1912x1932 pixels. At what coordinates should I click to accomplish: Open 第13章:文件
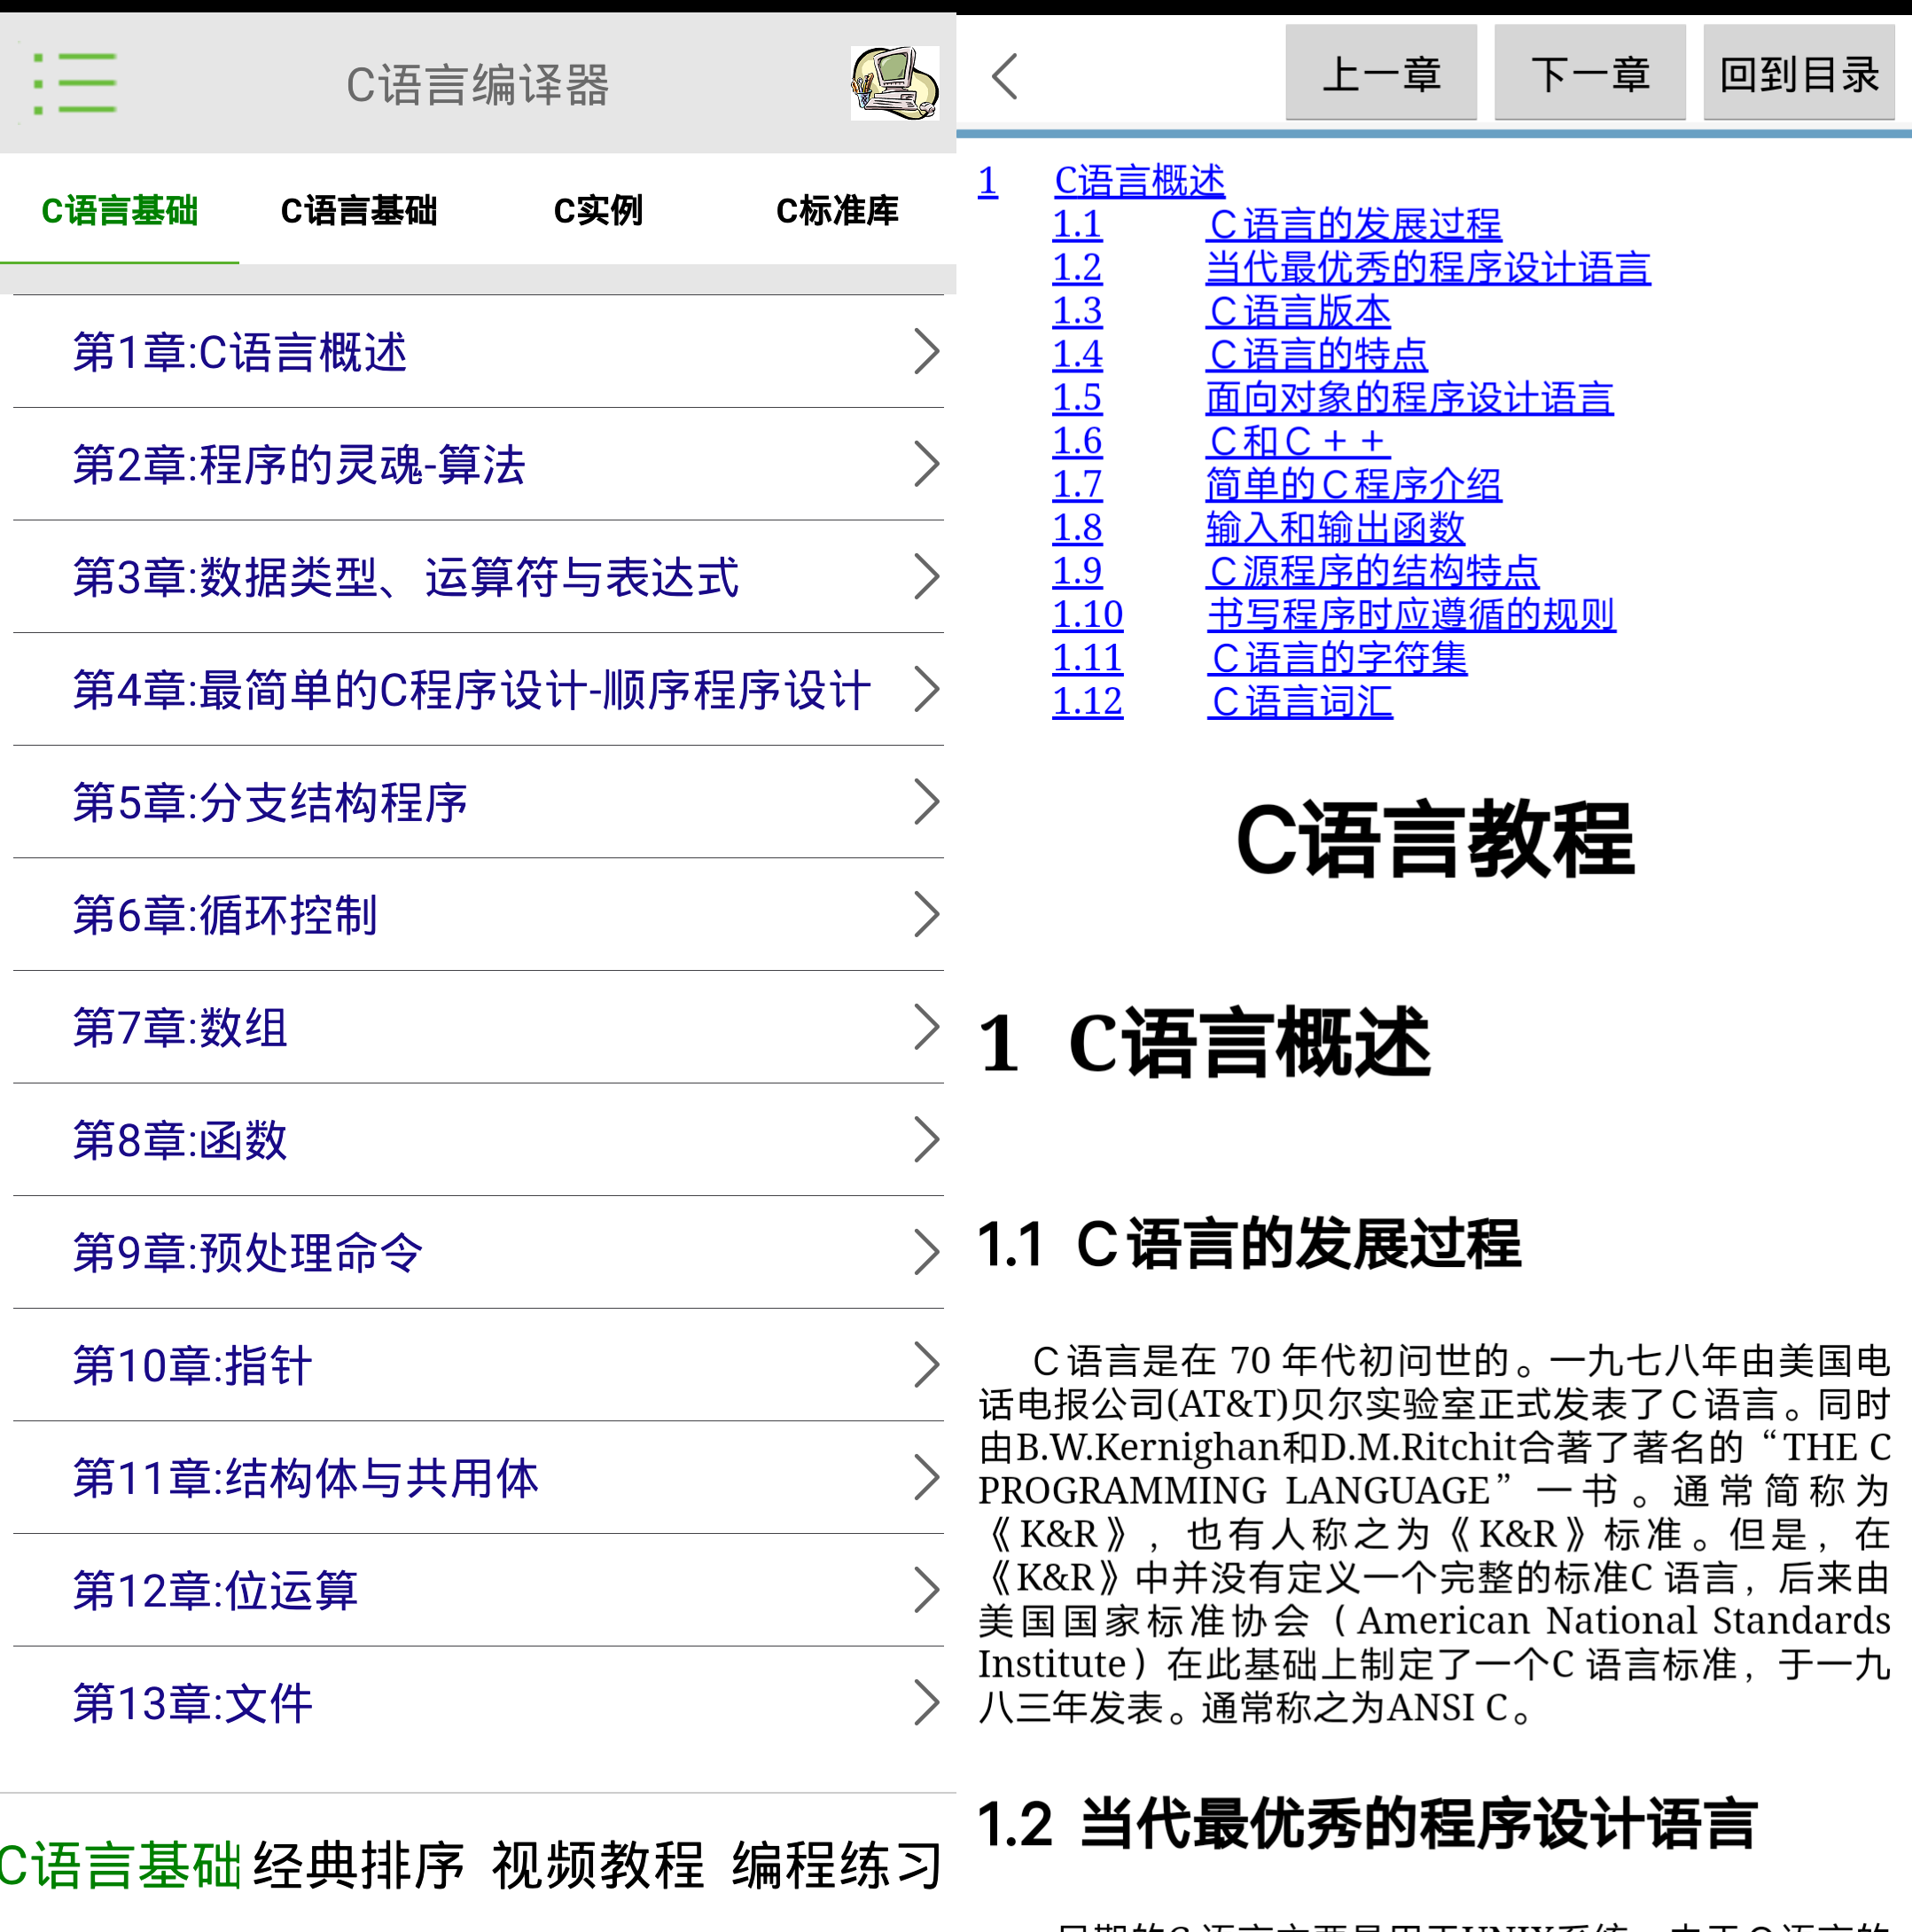(x=478, y=1703)
